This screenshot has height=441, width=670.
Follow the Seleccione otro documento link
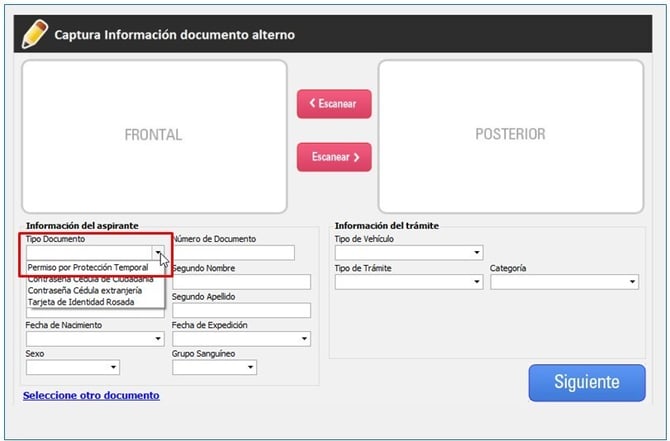91,396
